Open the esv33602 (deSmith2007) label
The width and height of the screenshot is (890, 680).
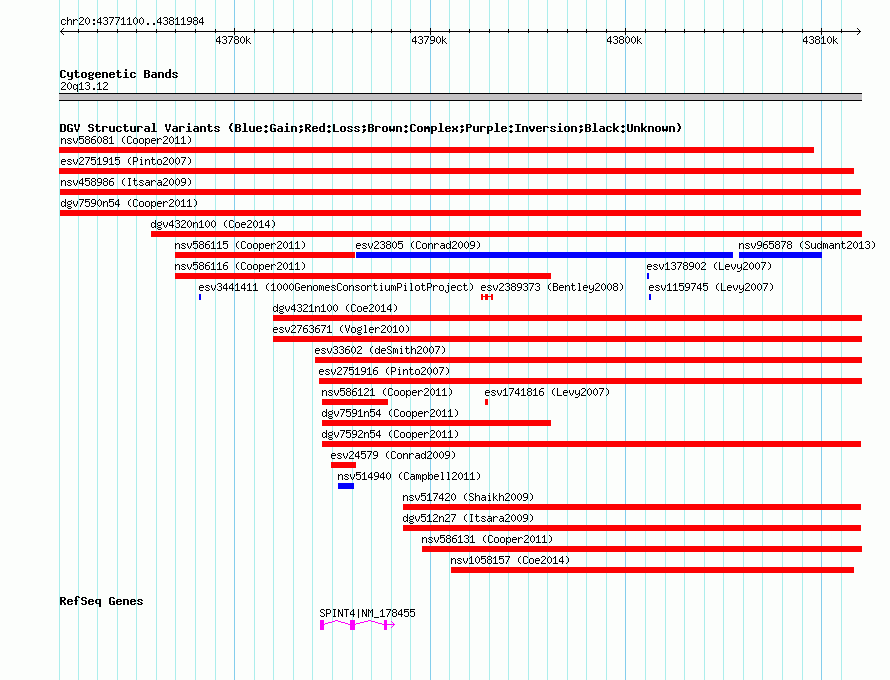[x=380, y=350]
